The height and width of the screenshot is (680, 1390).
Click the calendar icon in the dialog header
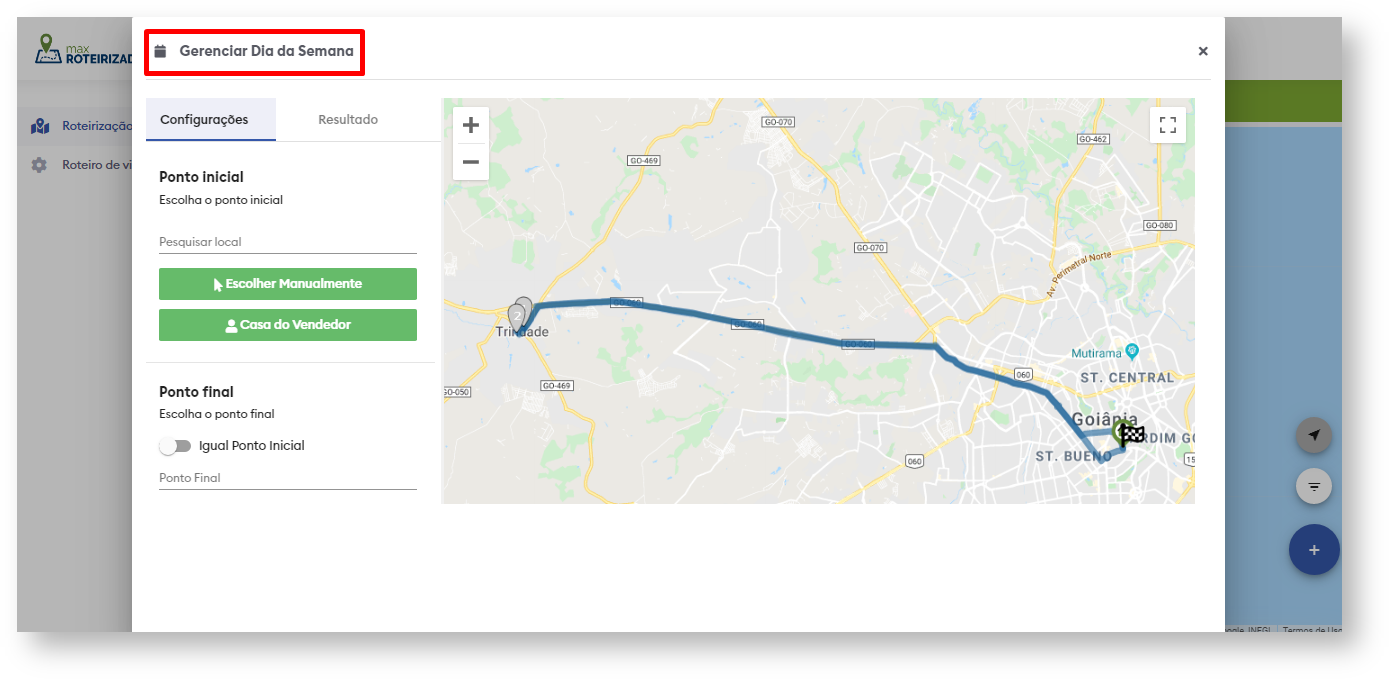pyautogui.click(x=160, y=51)
